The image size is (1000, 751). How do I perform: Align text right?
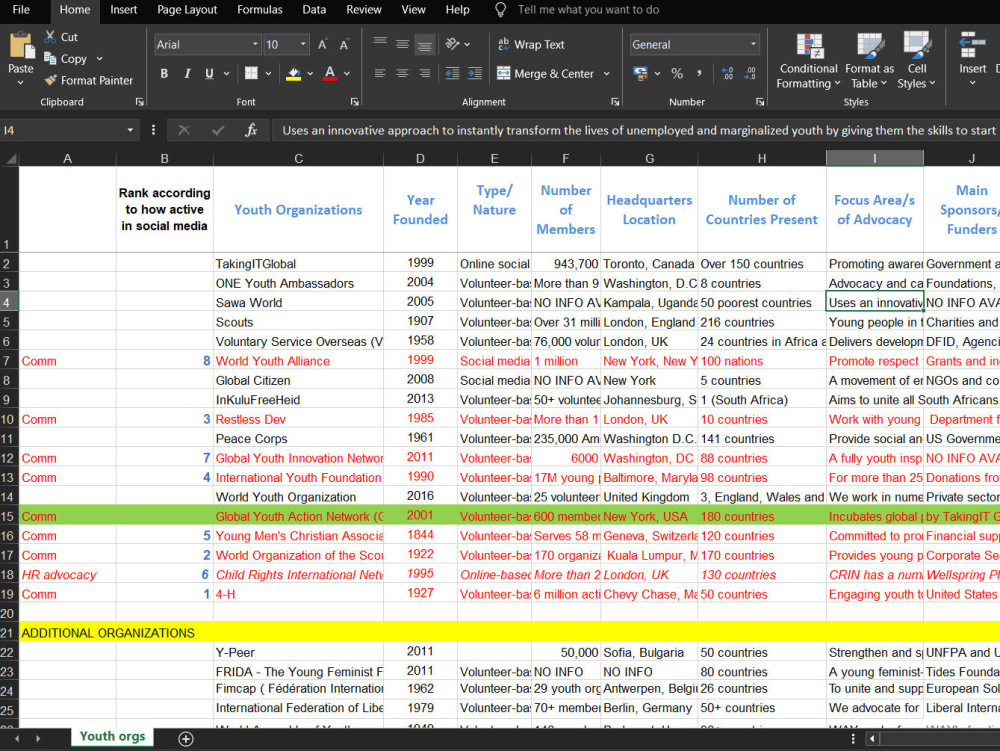425,73
